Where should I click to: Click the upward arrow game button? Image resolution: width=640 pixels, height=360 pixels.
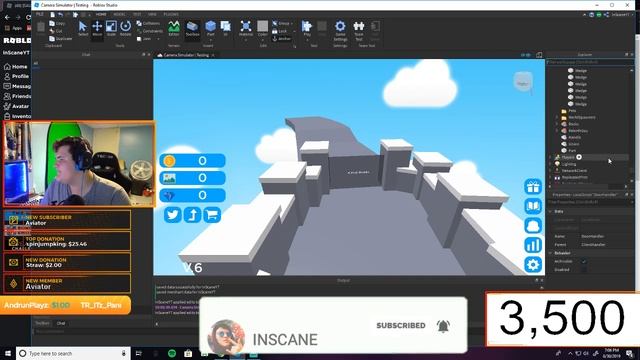point(192,215)
